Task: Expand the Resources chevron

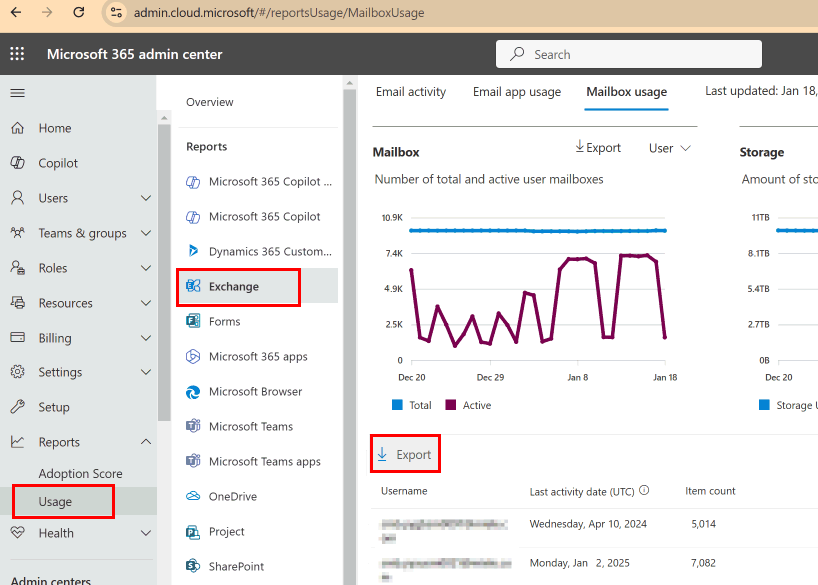Action: (x=146, y=303)
